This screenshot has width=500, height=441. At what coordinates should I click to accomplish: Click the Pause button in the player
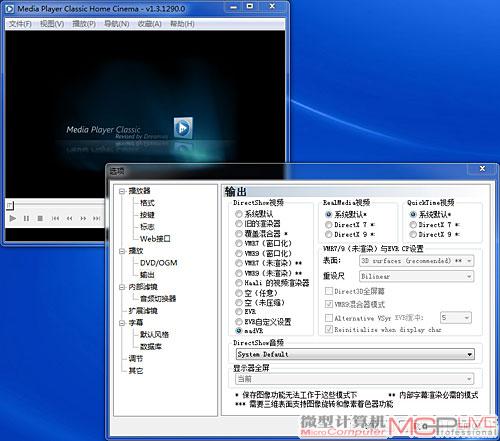[26, 218]
